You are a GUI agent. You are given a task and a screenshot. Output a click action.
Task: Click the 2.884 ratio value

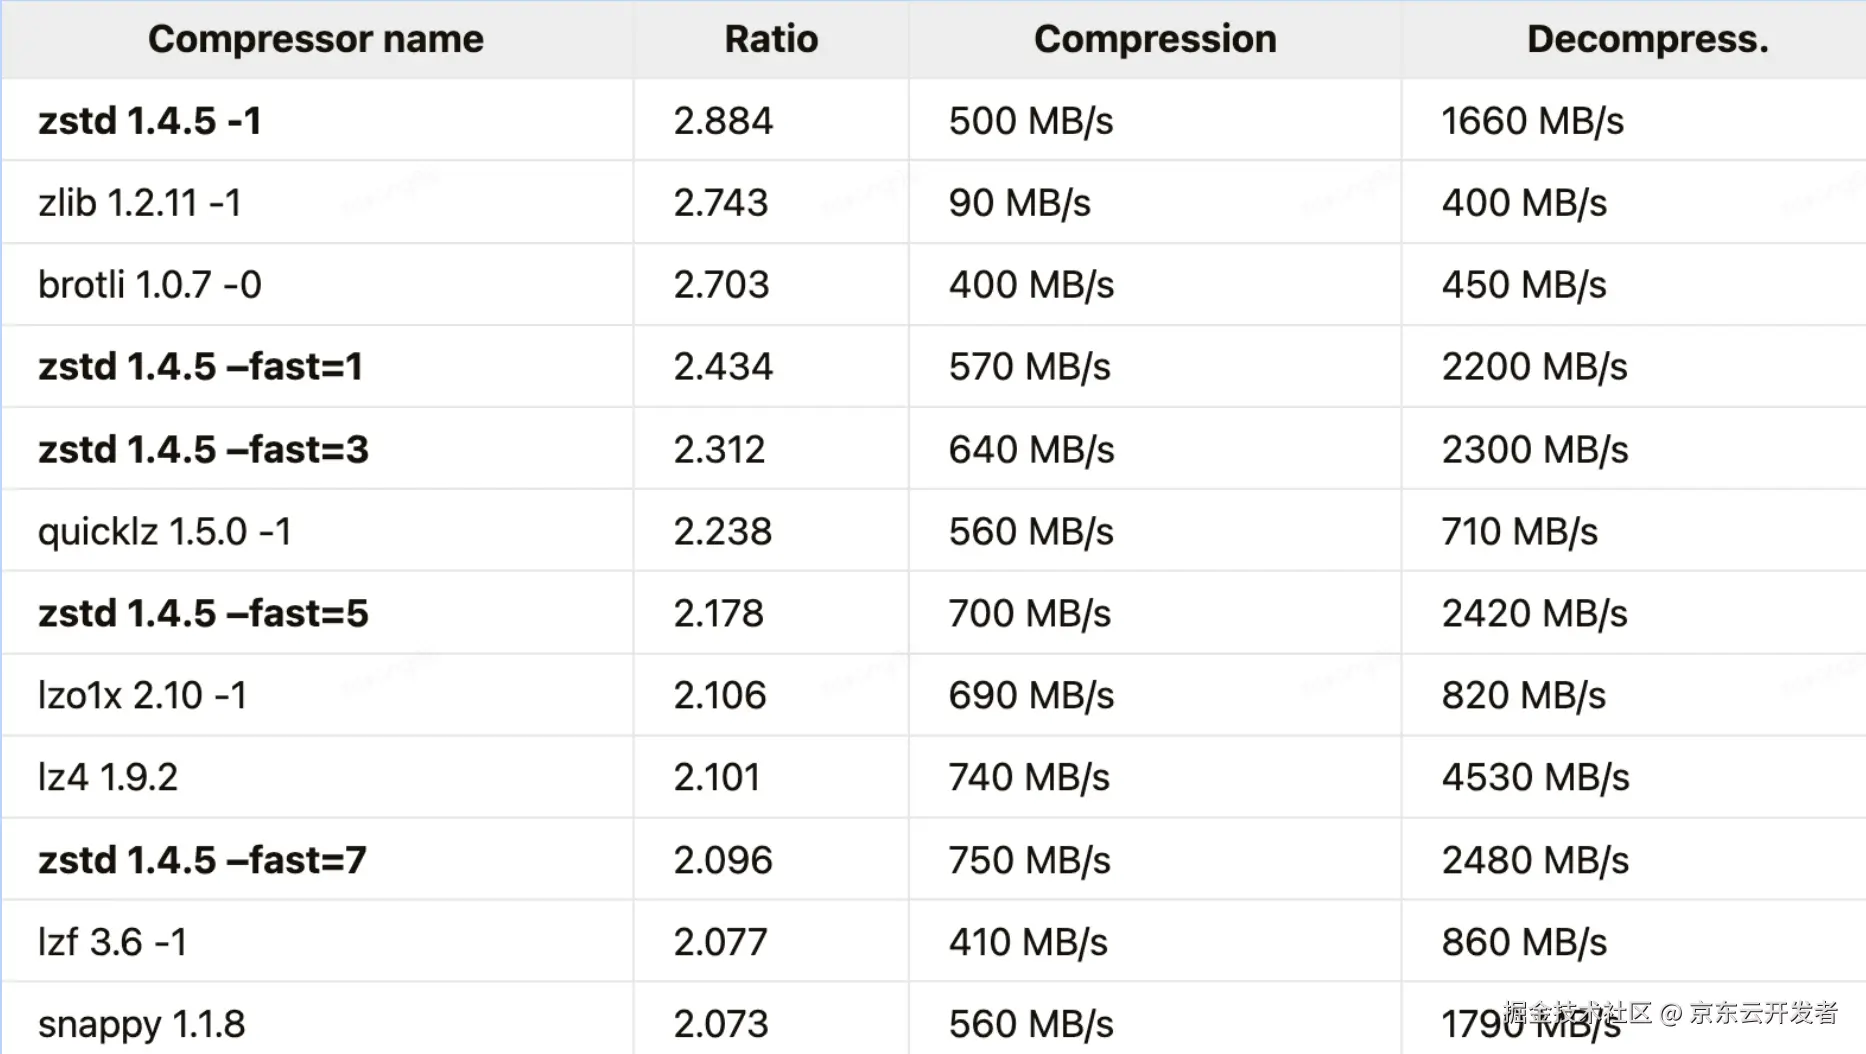[x=723, y=121]
